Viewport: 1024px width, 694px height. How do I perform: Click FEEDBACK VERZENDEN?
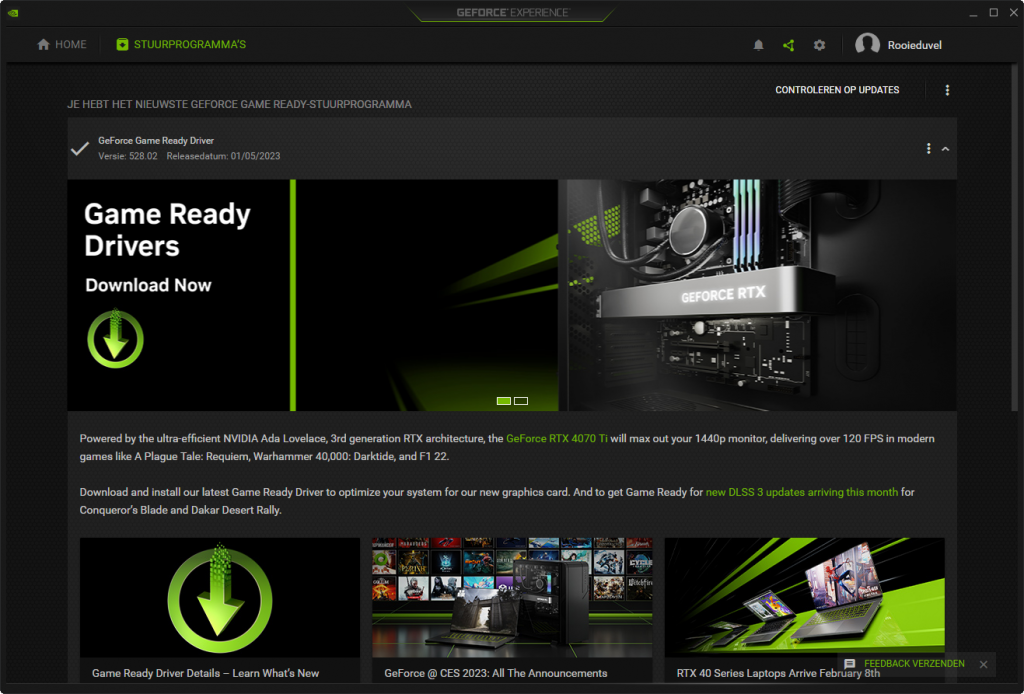point(914,663)
